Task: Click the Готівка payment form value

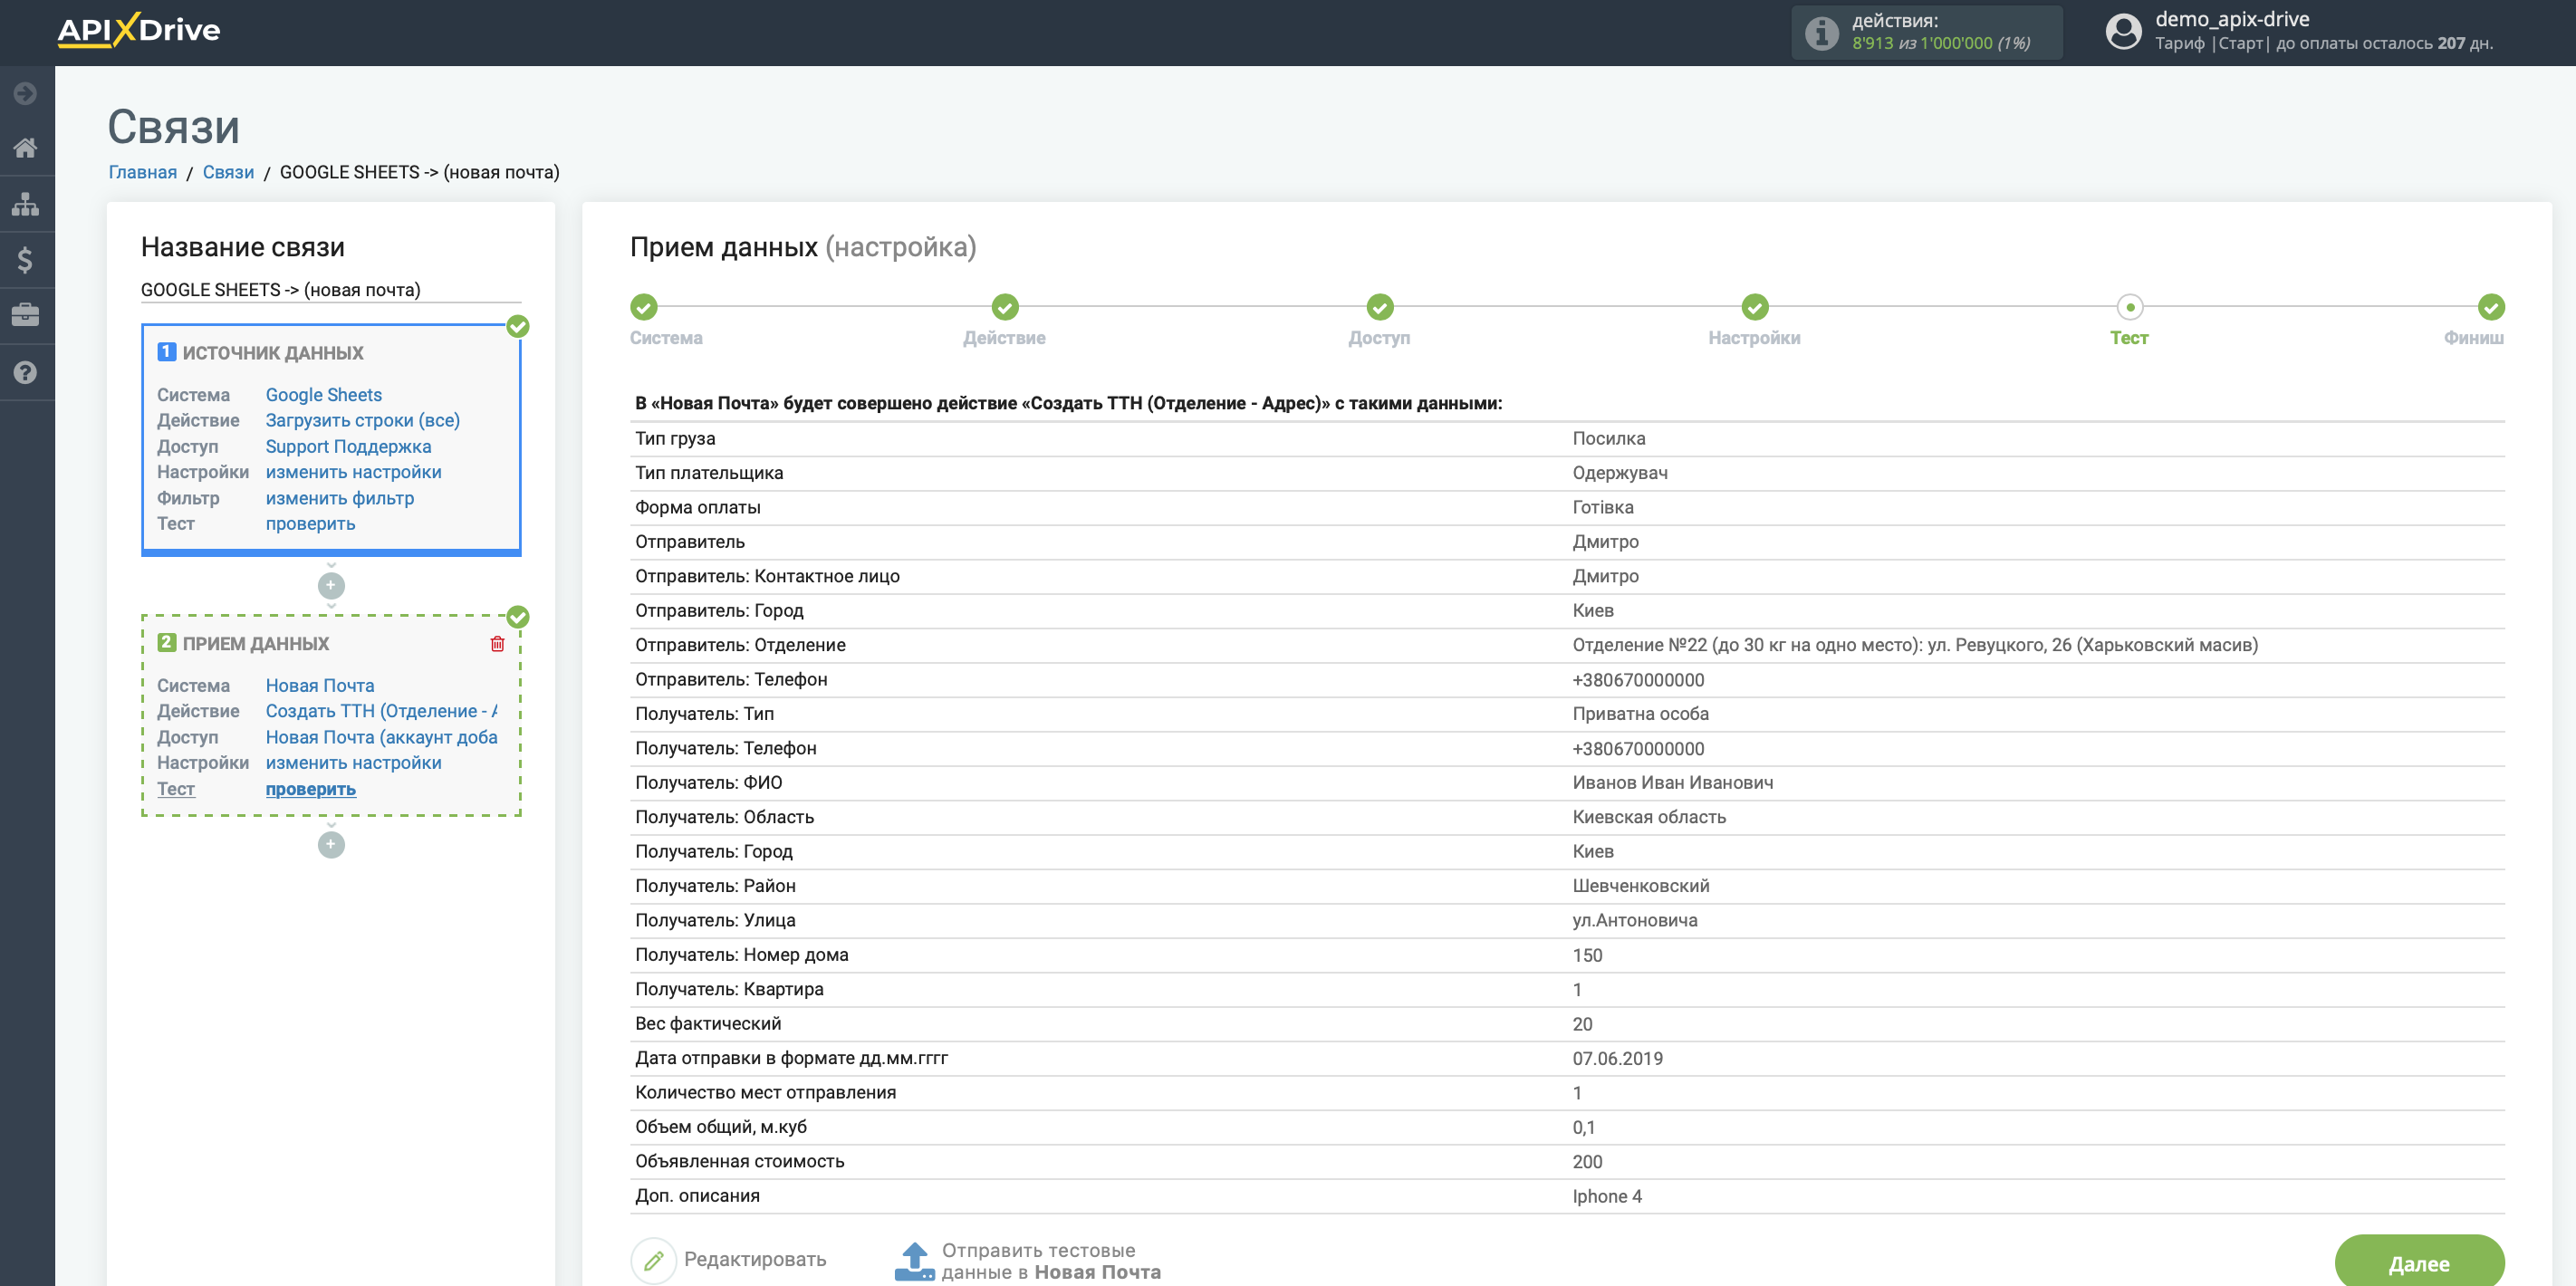Action: coord(1603,507)
